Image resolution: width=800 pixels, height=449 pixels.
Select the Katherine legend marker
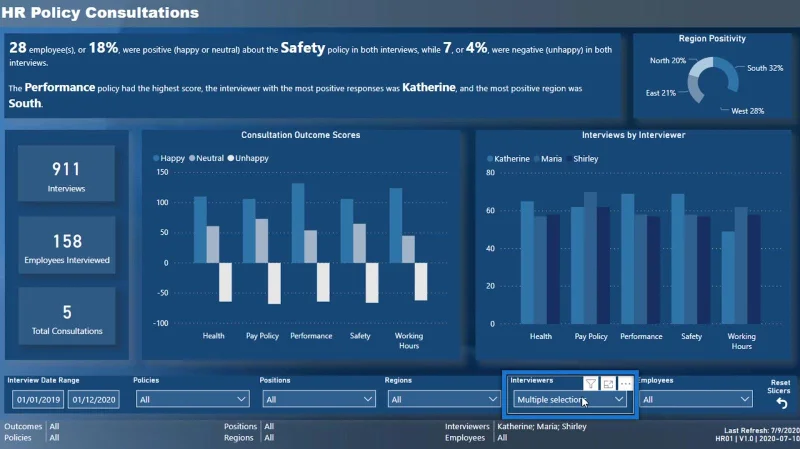coord(490,159)
